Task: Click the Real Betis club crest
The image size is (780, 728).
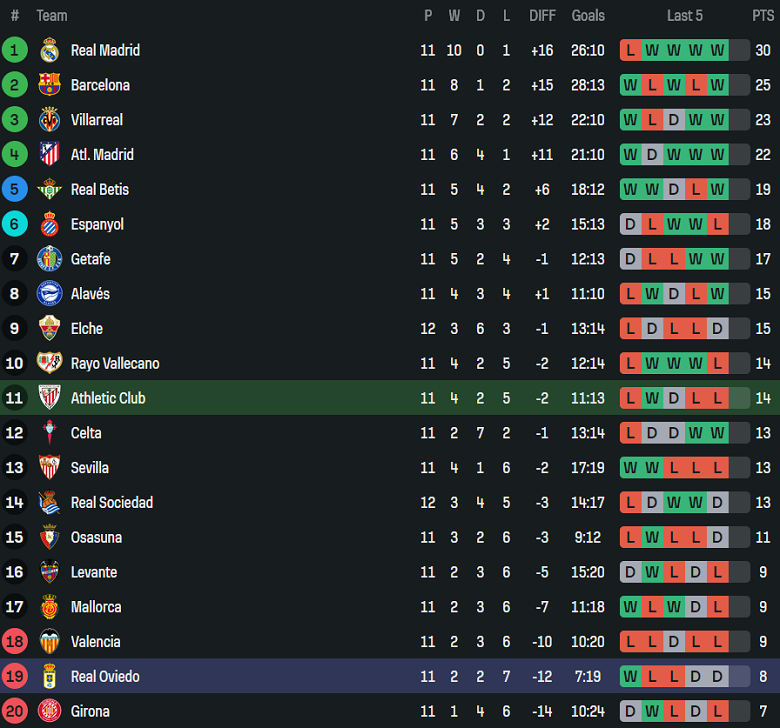Action: pos(49,189)
